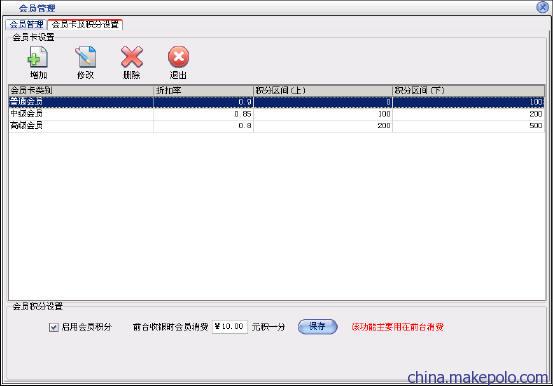Toggle the 启用会员积分 checkbox
The image size is (553, 386).
click(x=54, y=327)
